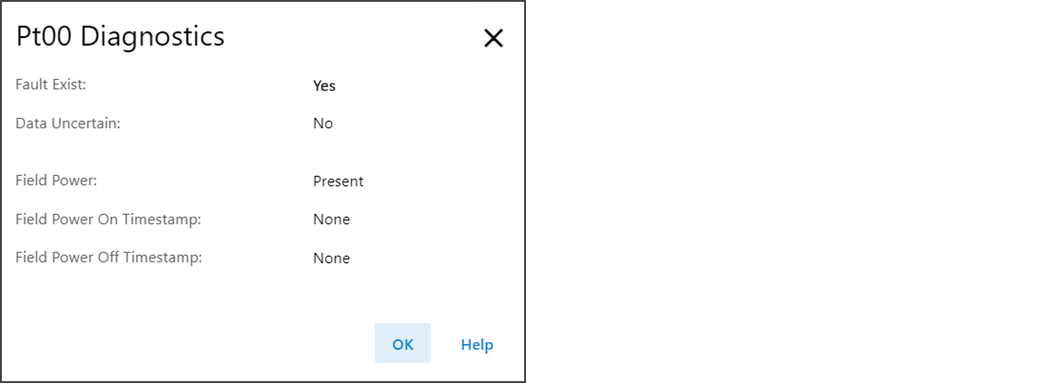Open Help for diagnostics

coord(477,344)
